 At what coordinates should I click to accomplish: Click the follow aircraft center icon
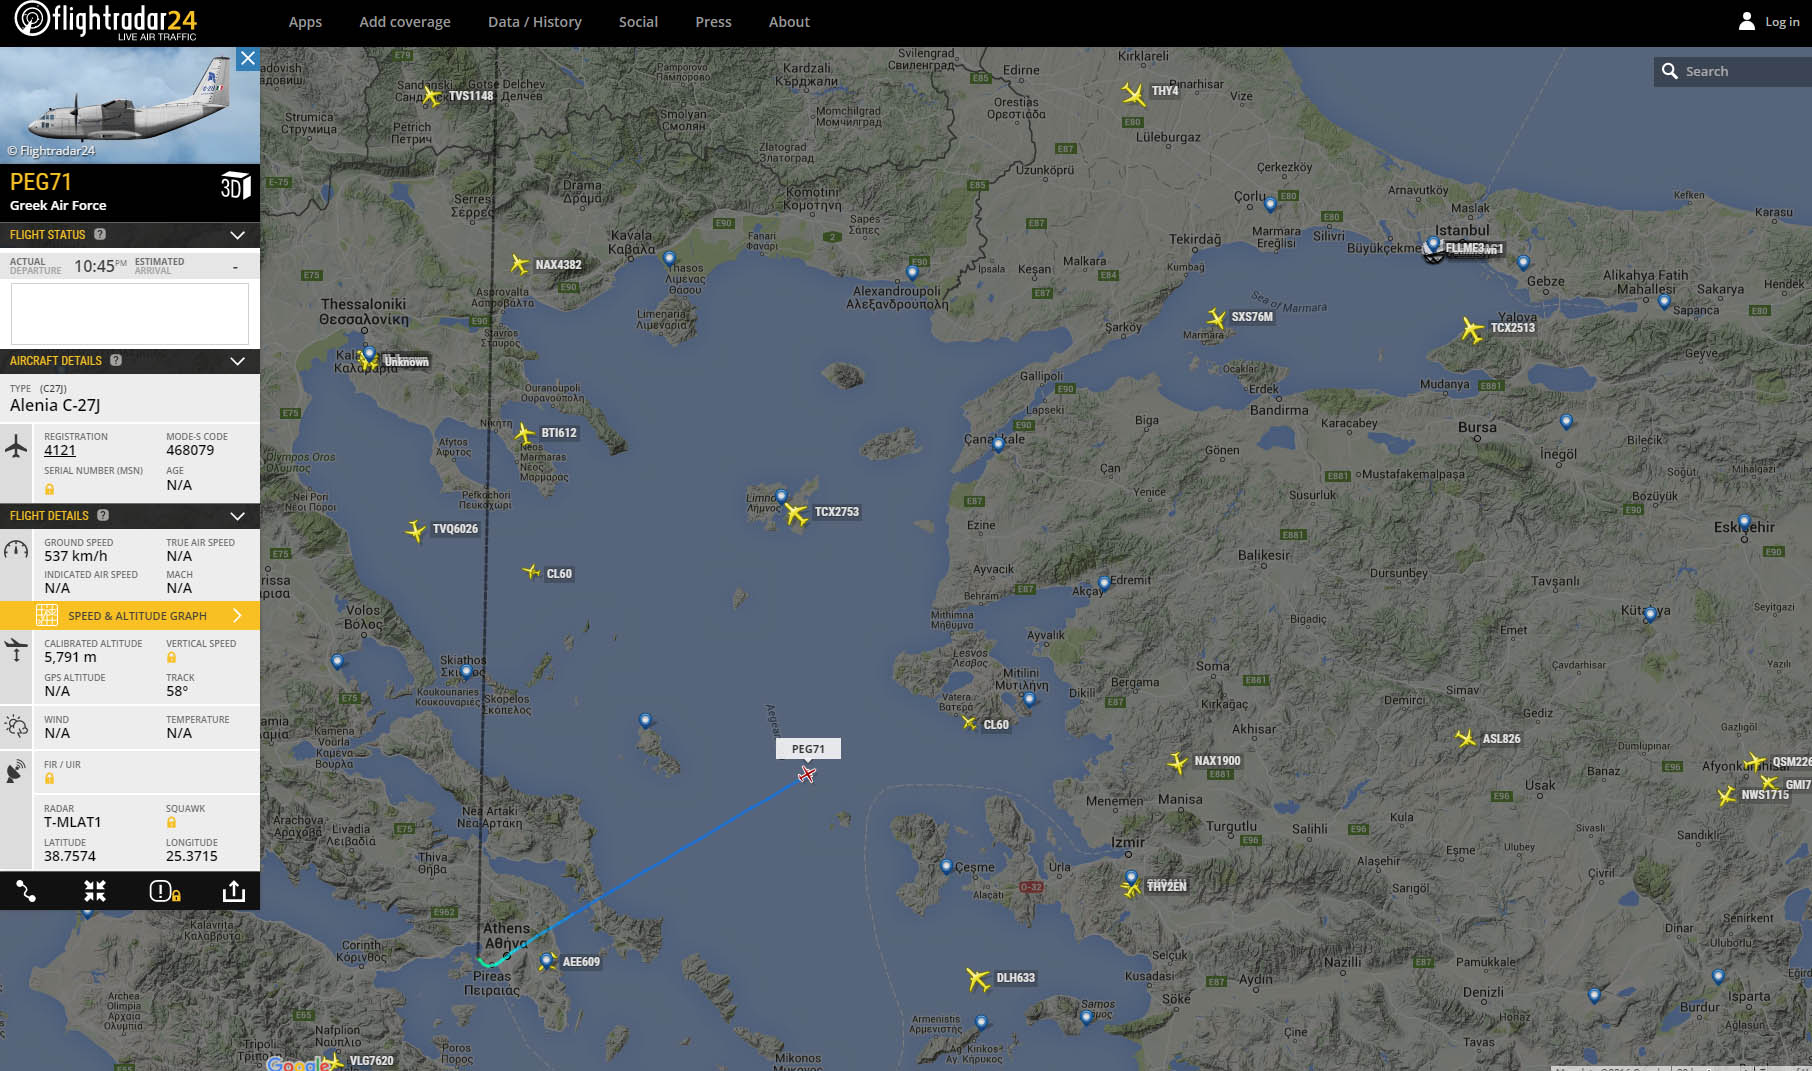tap(95, 891)
